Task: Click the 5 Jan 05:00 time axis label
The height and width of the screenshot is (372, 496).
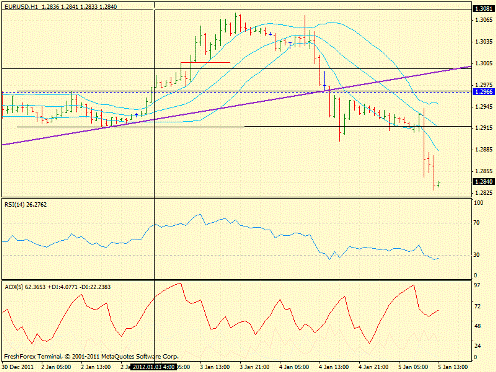Action: 414,367
